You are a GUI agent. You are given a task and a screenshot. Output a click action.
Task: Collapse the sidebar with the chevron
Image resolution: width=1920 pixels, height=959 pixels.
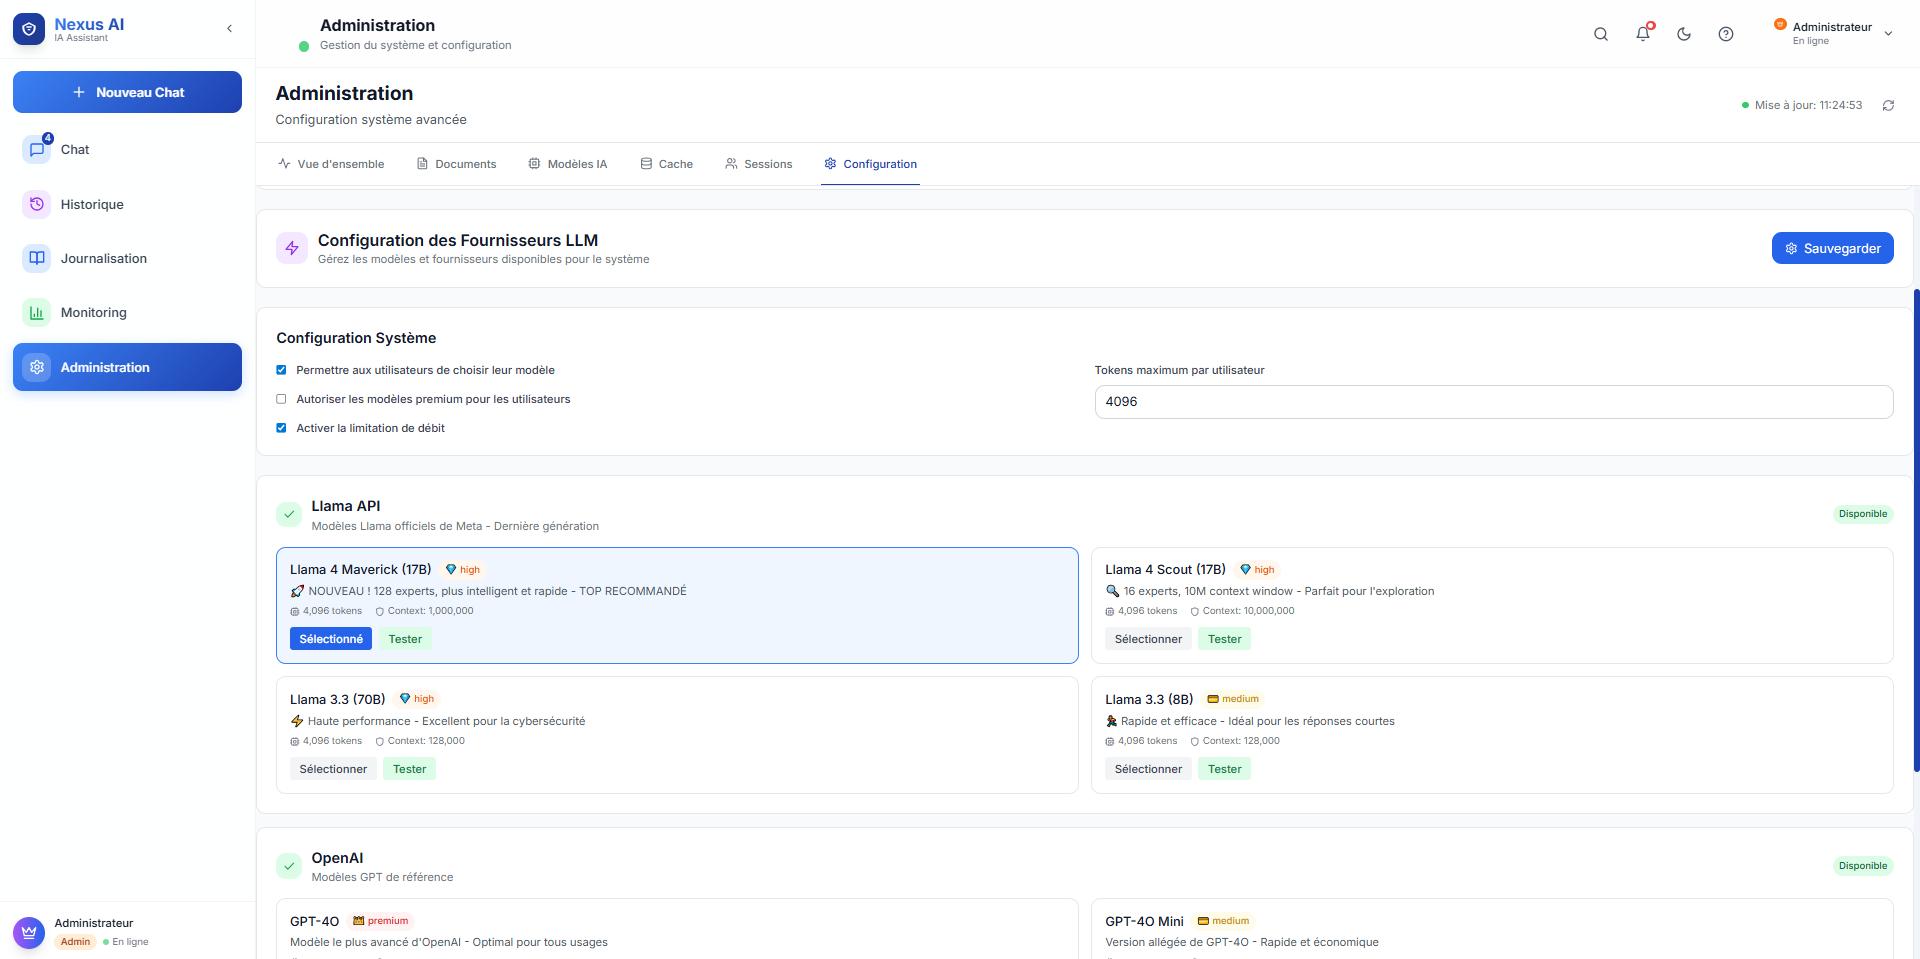click(x=230, y=29)
